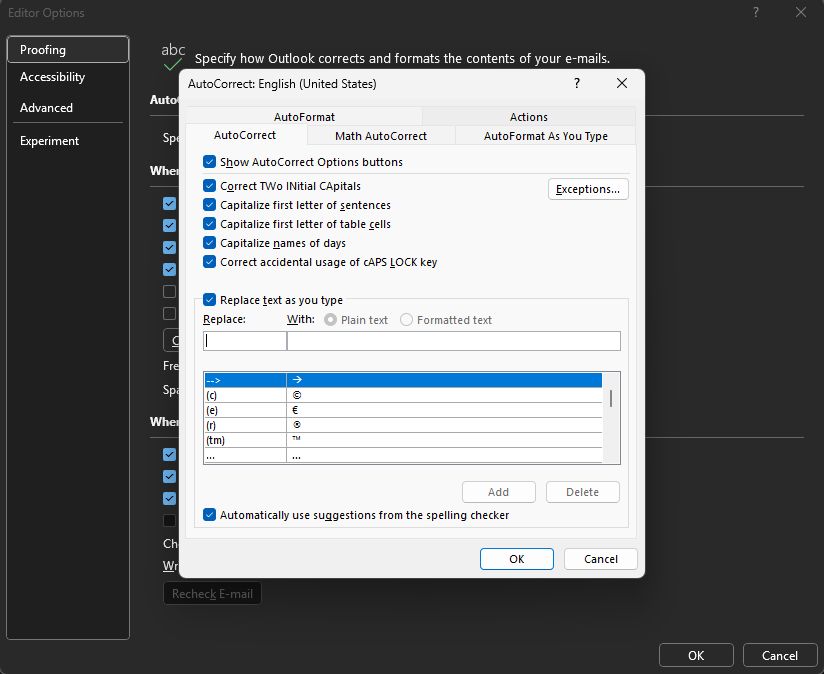Image resolution: width=824 pixels, height=674 pixels.
Task: Uncheck Replace text as you type
Action: 209,300
